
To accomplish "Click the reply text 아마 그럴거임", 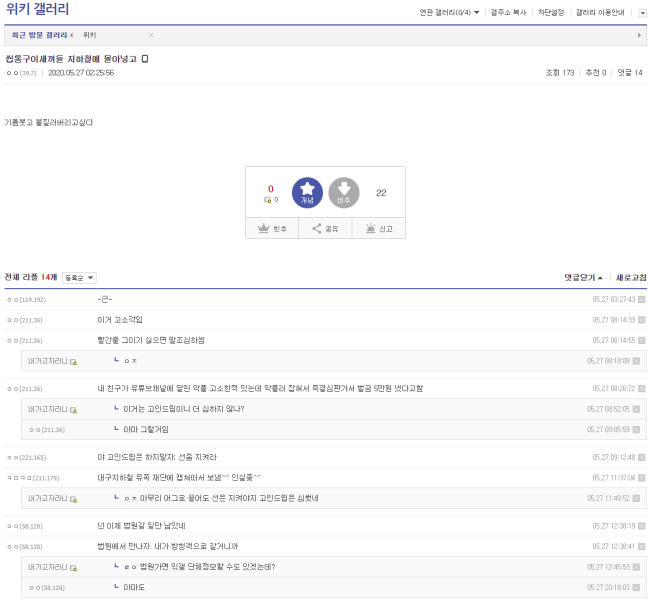I will click(146, 430).
